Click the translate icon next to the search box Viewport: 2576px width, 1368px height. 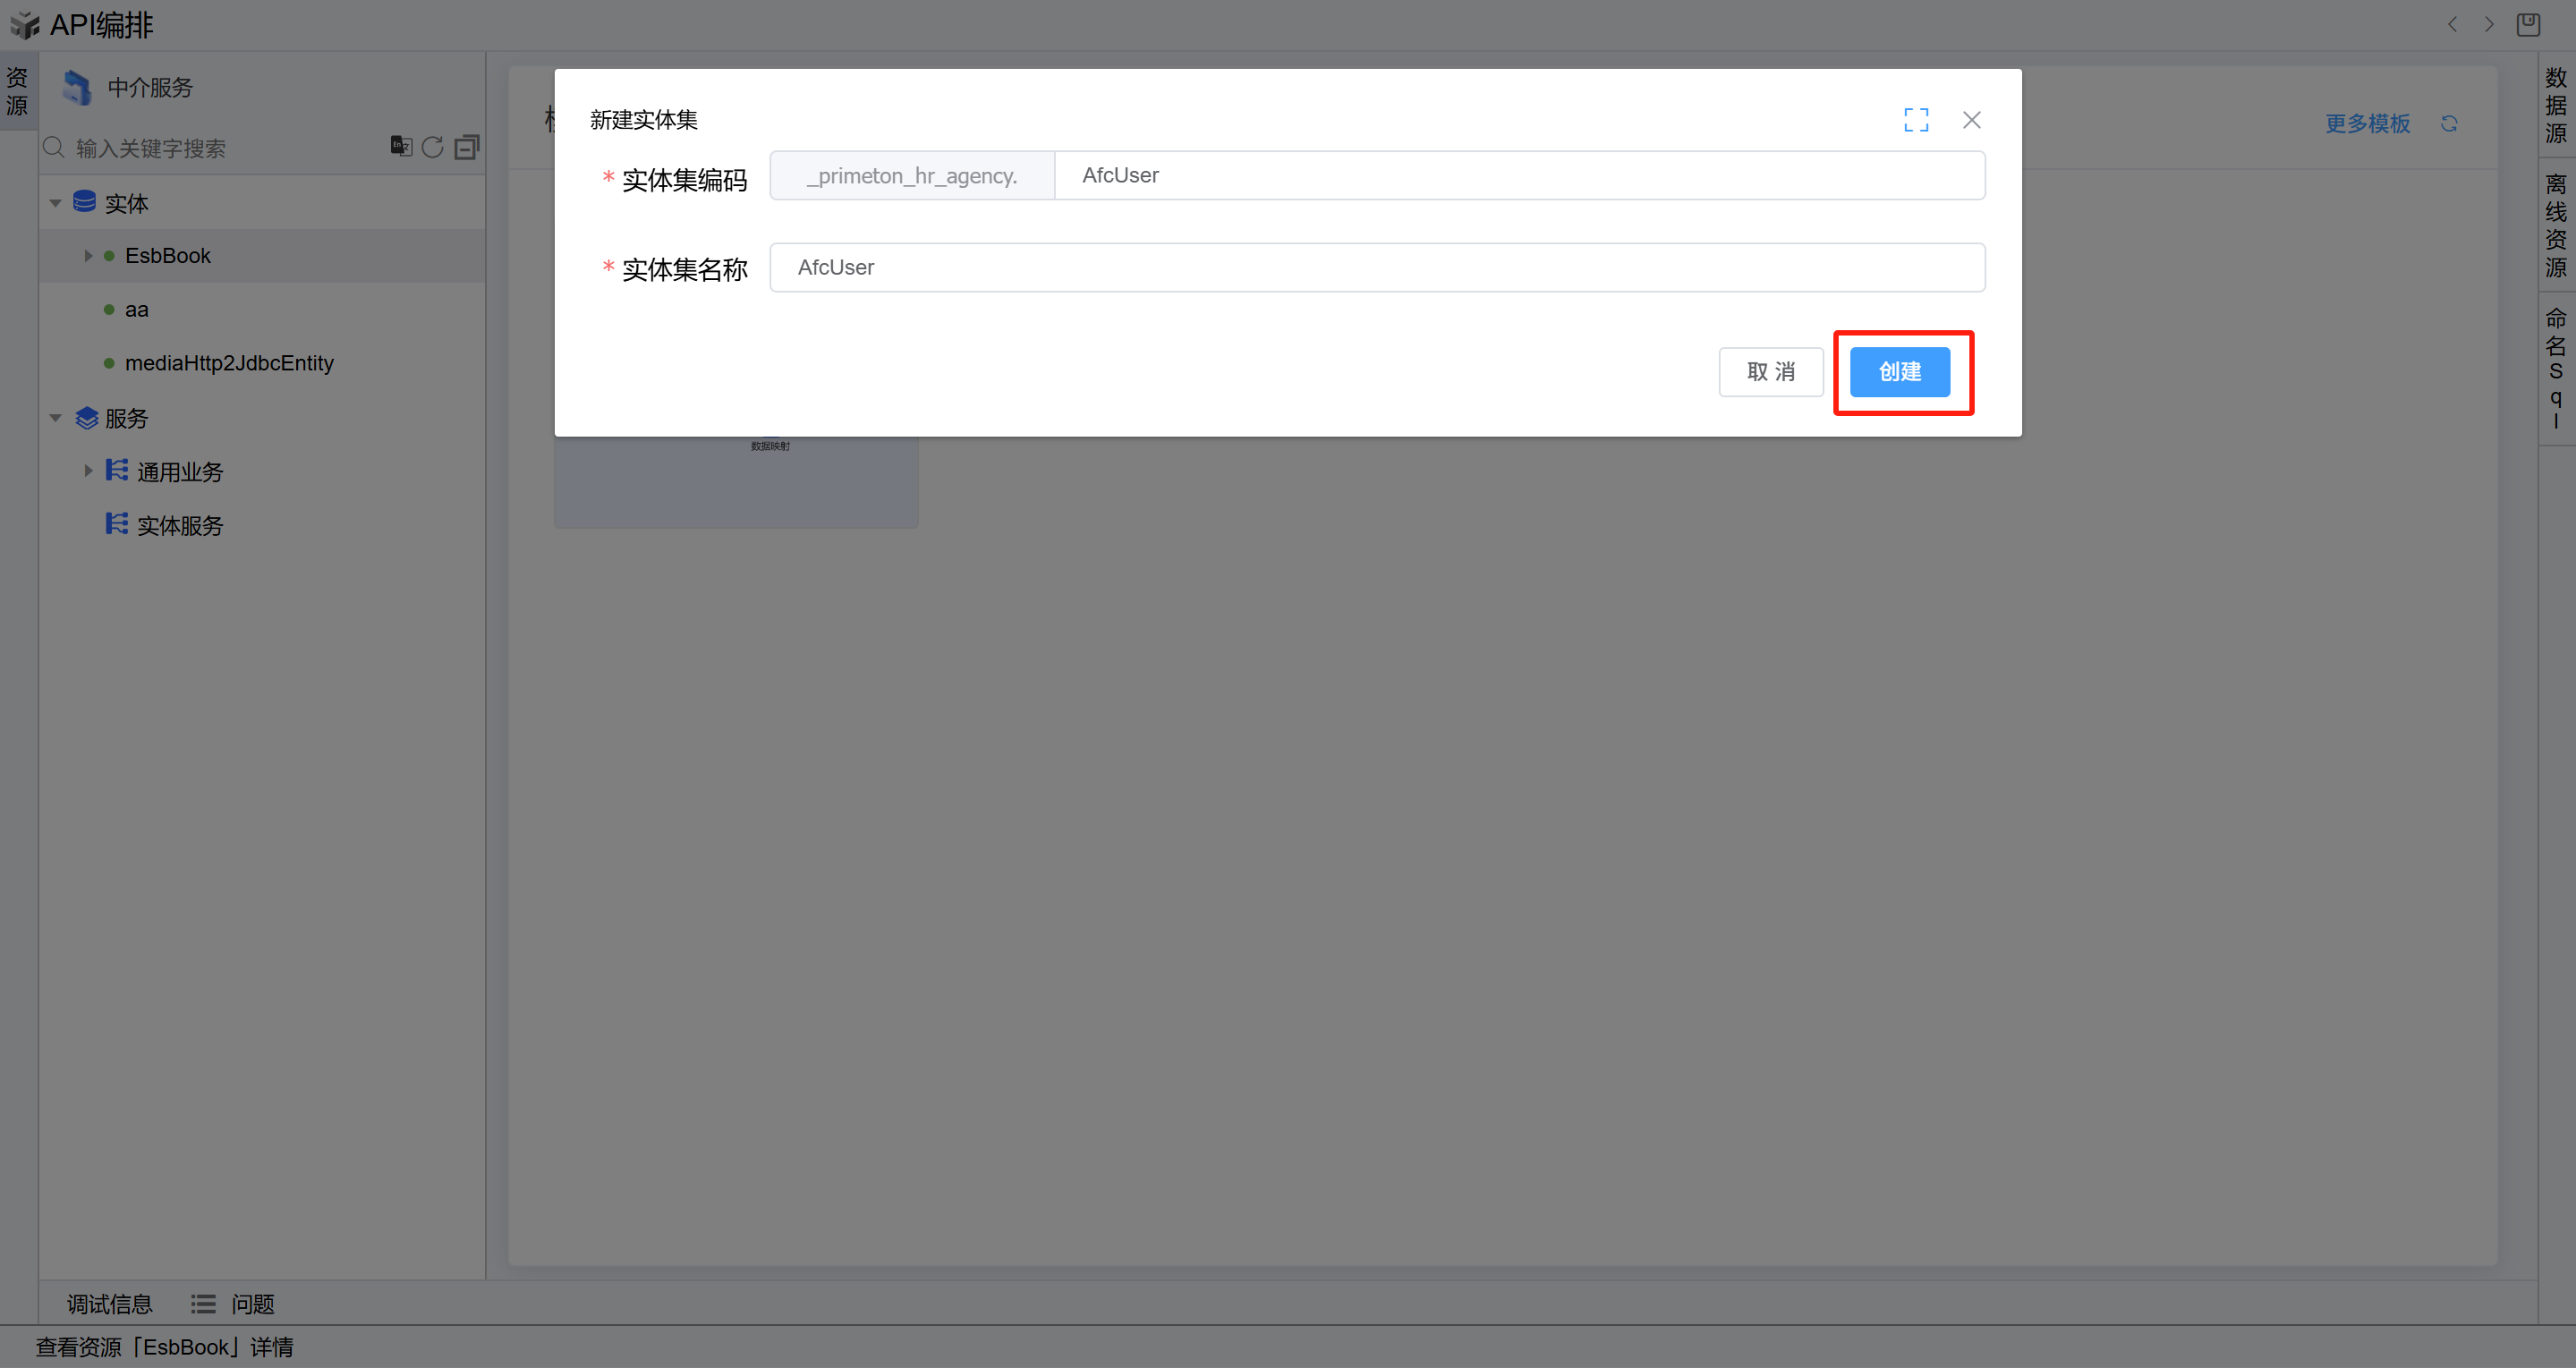(x=401, y=146)
